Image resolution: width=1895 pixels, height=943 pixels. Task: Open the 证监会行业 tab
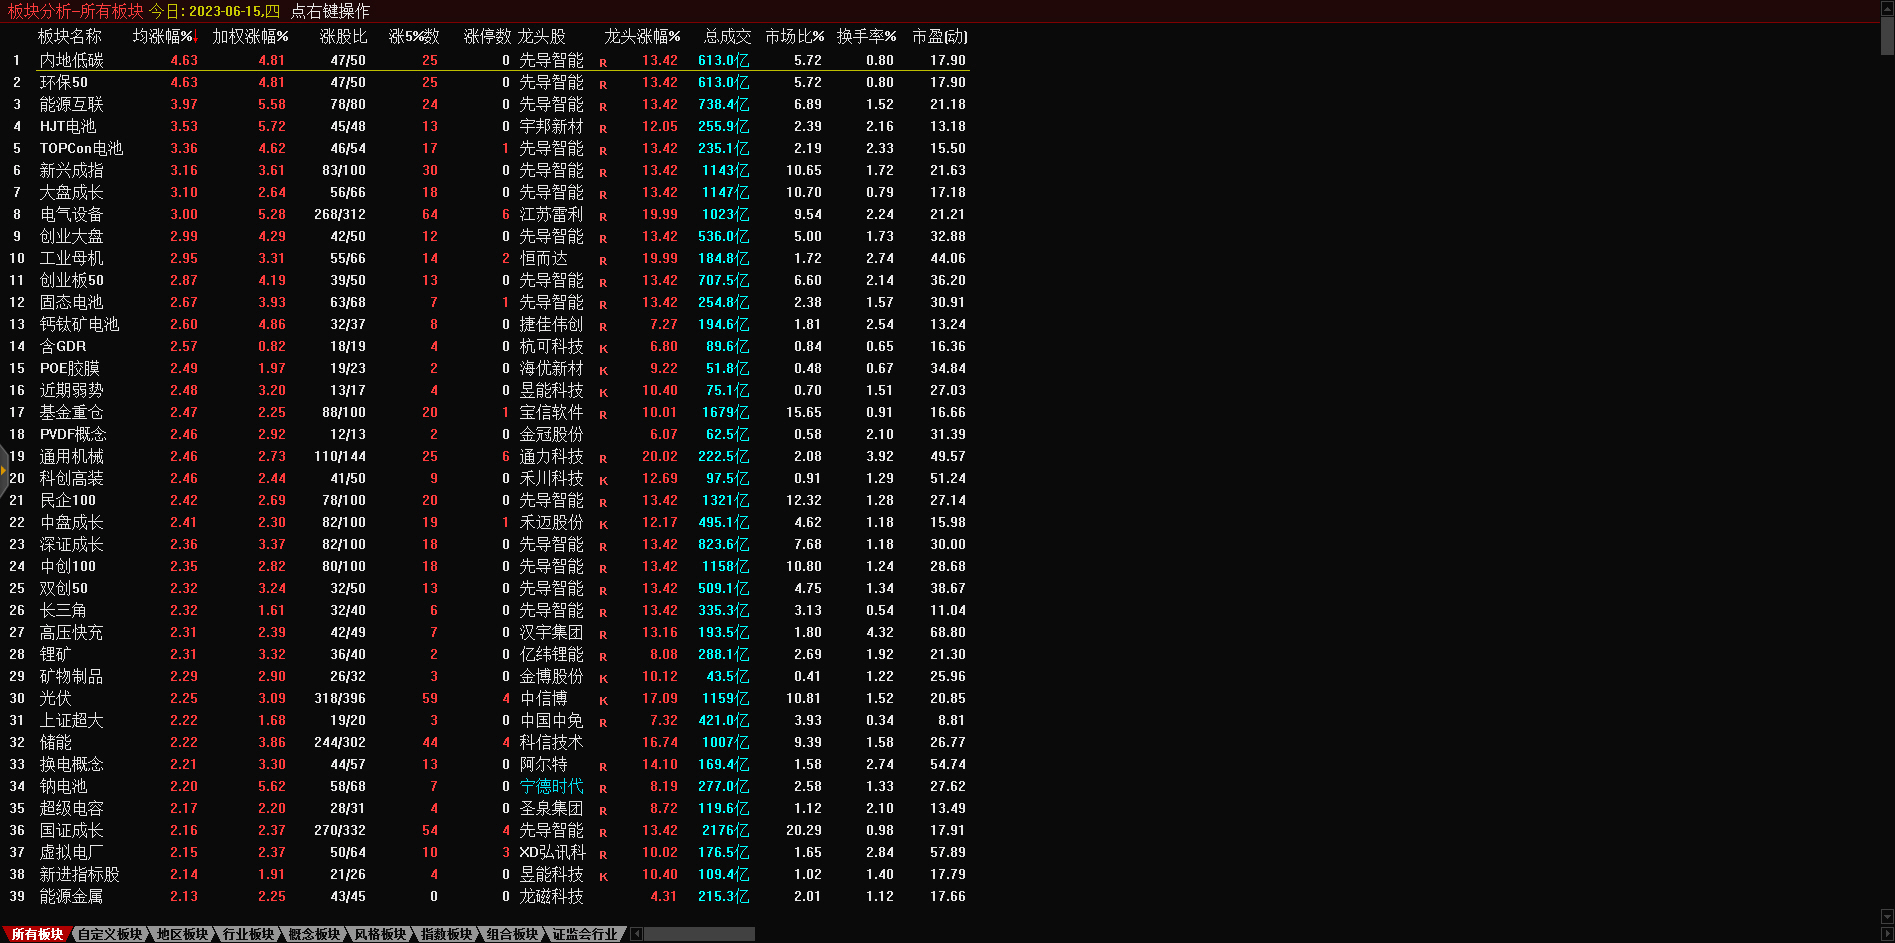coord(585,934)
